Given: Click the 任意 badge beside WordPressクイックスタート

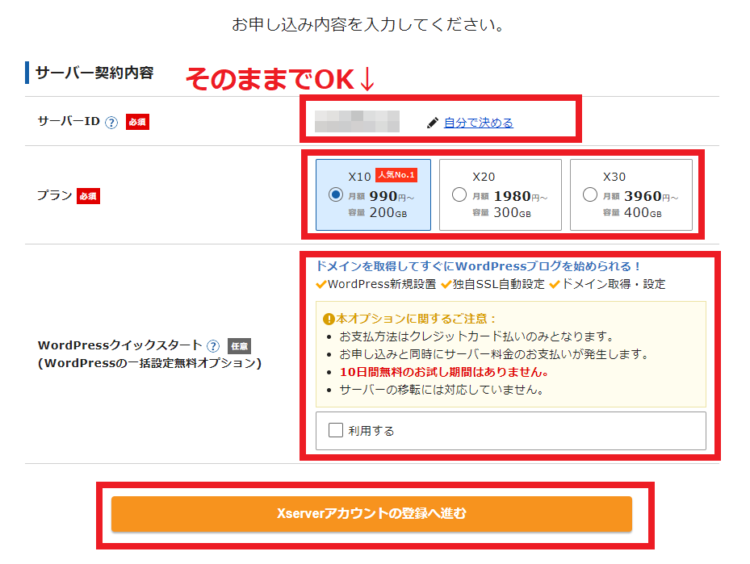Looking at the screenshot, I should click(239, 346).
